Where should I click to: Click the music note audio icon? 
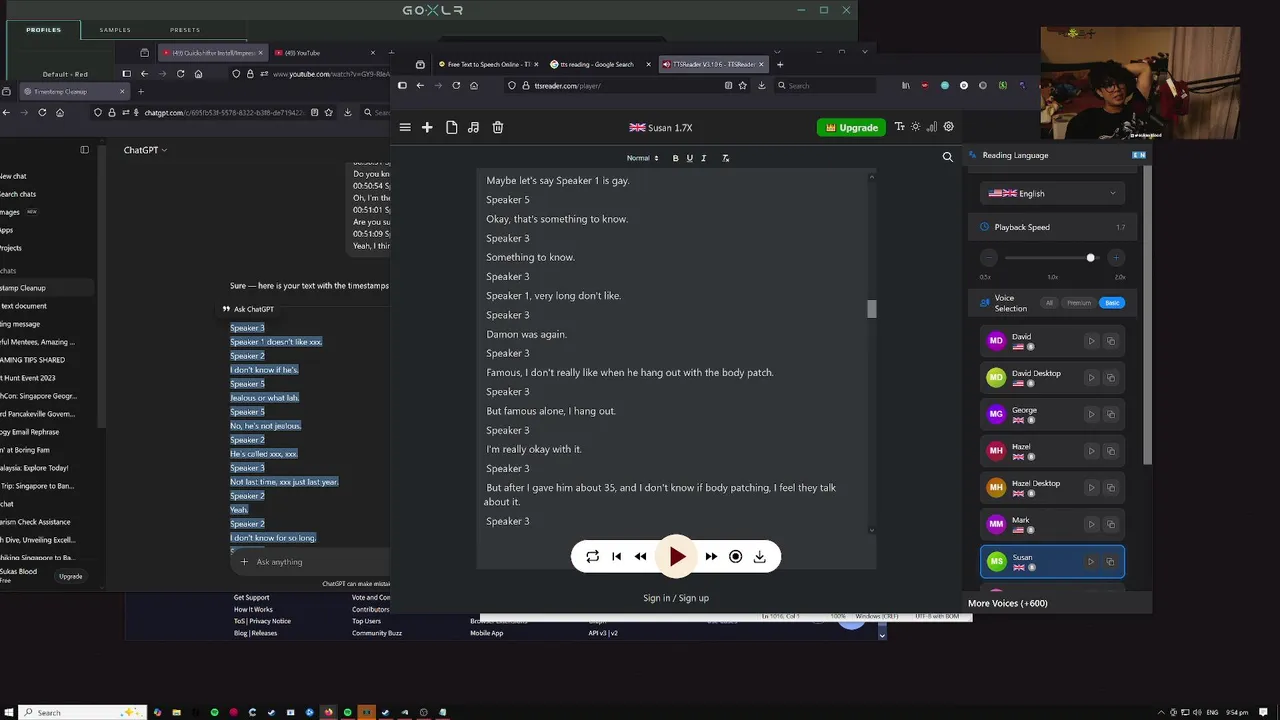click(x=473, y=127)
